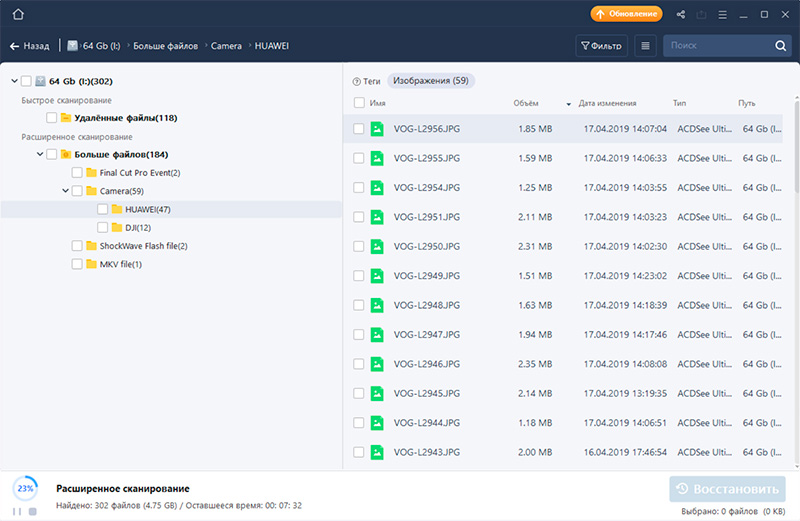The image size is (800, 521).
Task: Open the Теги tab
Action: (366, 80)
